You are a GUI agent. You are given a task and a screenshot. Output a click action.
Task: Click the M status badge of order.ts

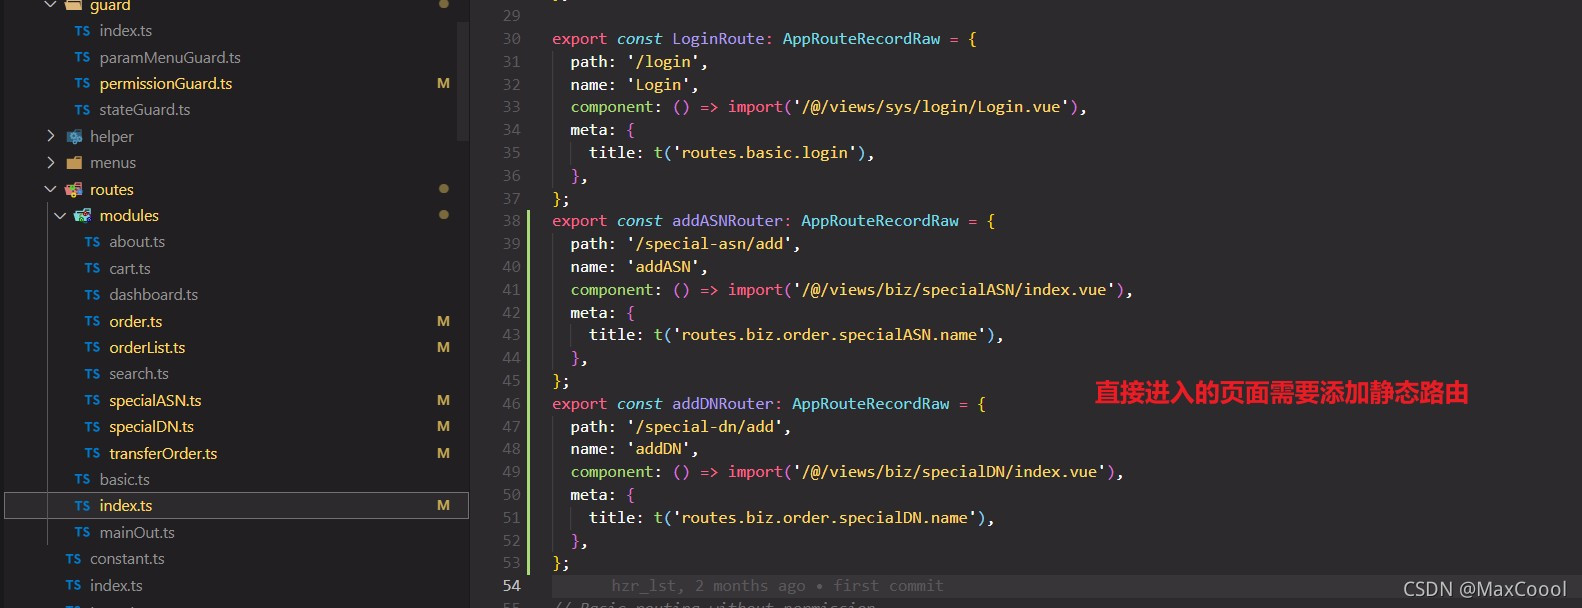(x=443, y=321)
